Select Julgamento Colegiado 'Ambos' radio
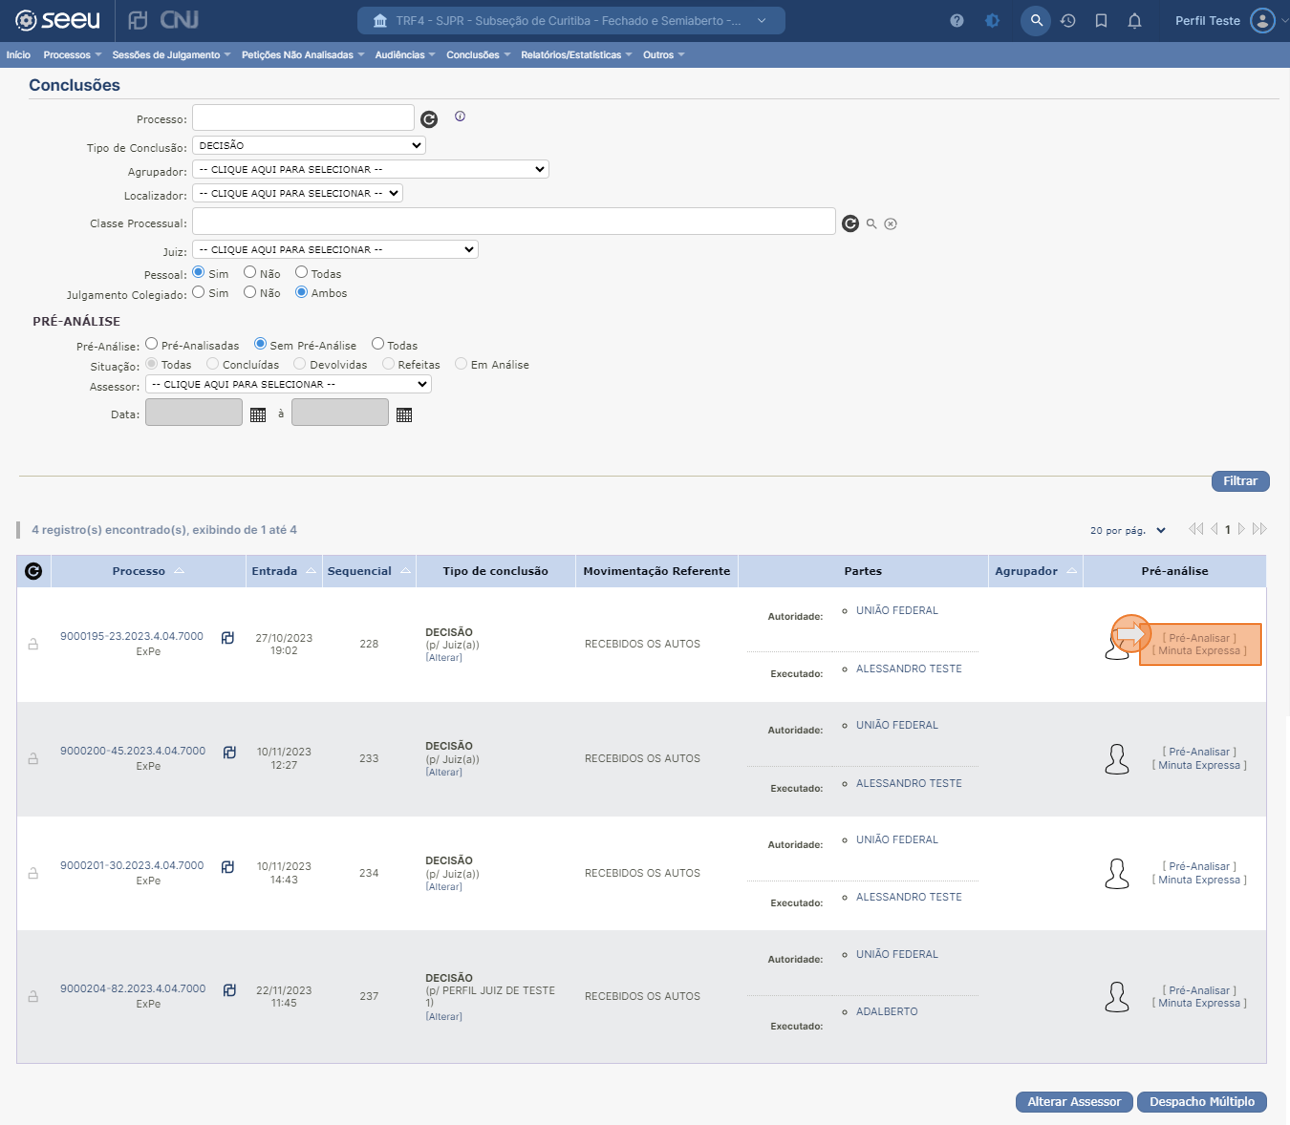The height and width of the screenshot is (1125, 1290). 301,292
